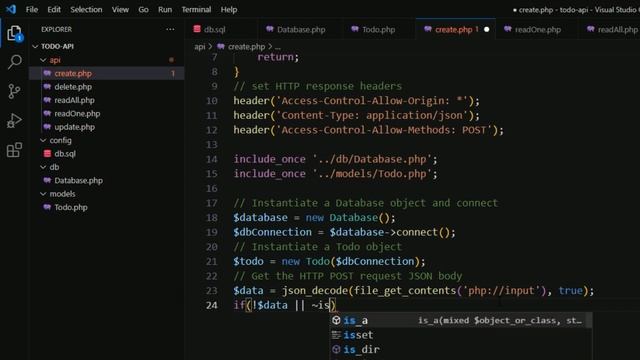Click problem count badge on create.php row
Image resolution: width=640 pixels, height=360 pixels.
coord(173,73)
